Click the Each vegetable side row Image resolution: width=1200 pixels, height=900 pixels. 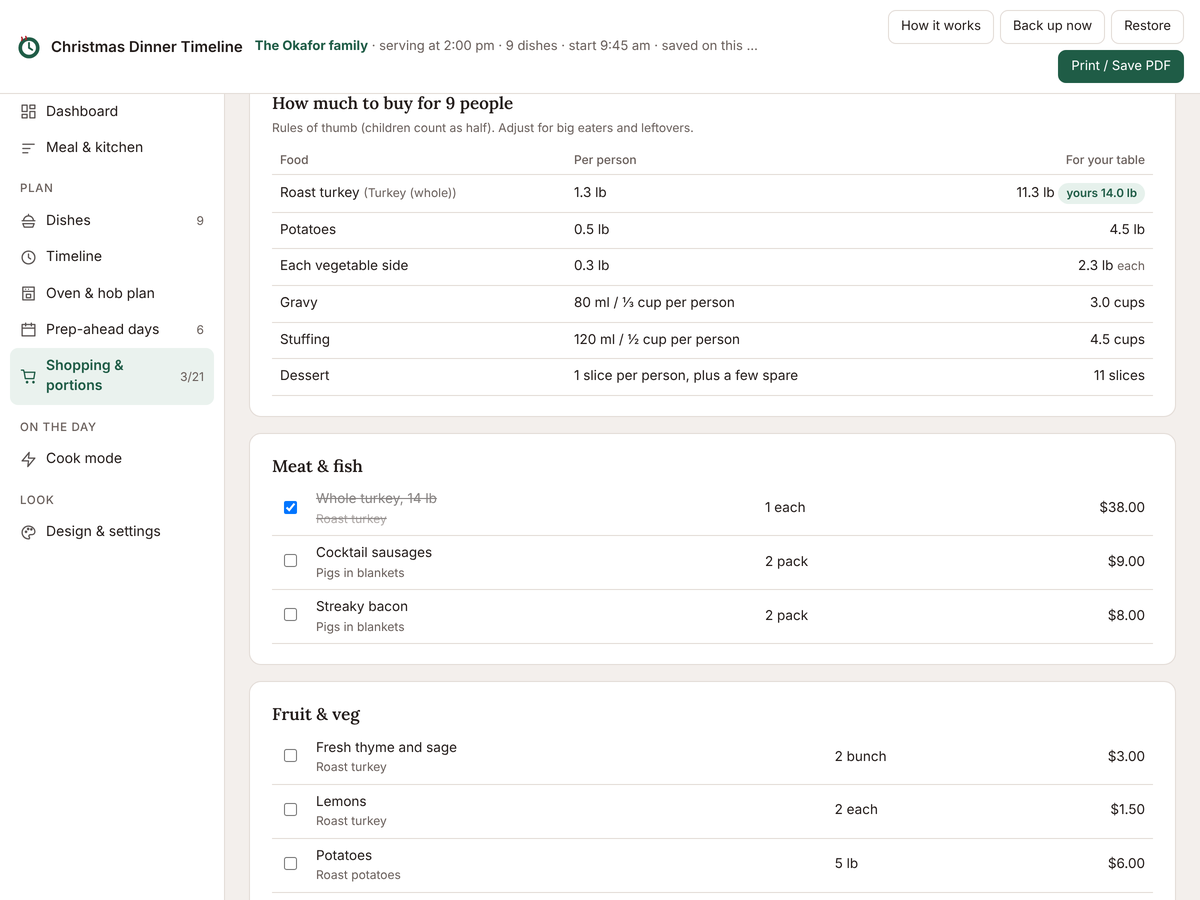pos(712,266)
